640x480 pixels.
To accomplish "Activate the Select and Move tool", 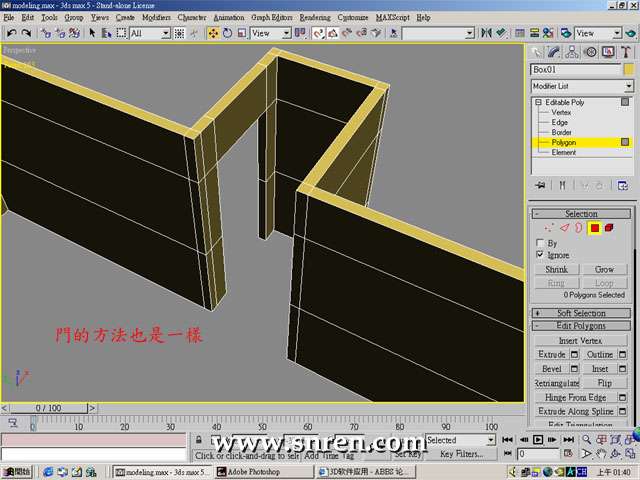I will 213,33.
